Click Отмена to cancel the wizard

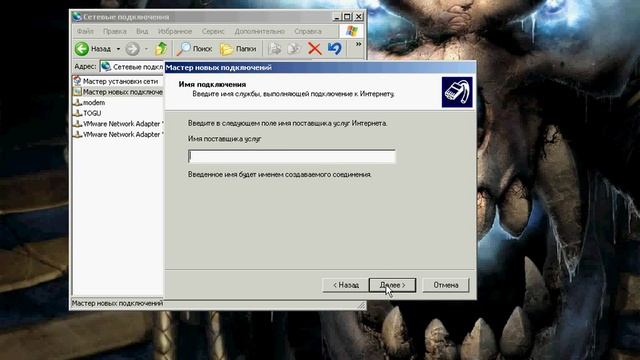[446, 285]
